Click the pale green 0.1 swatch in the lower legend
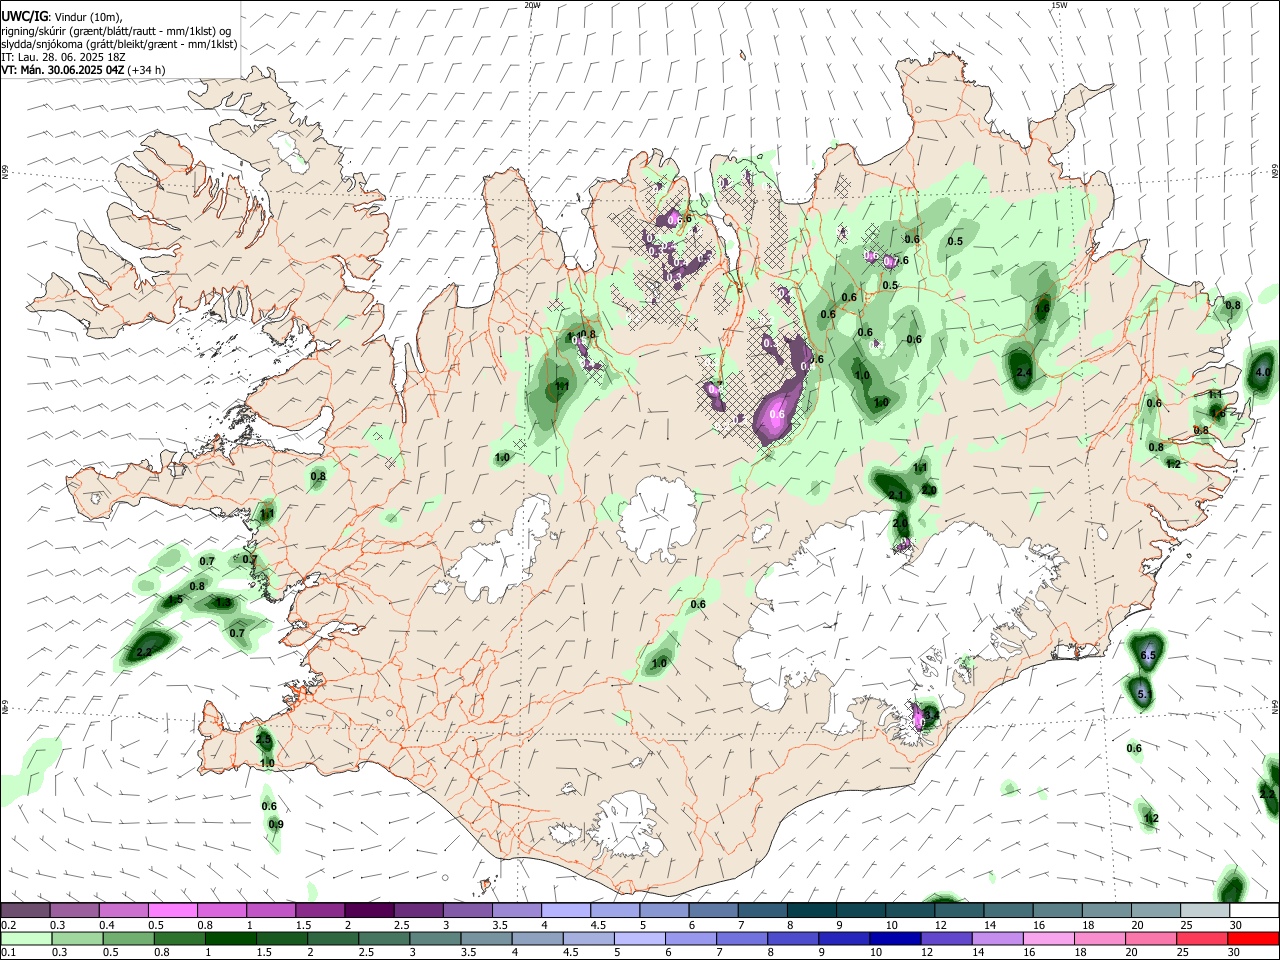 pos(26,938)
